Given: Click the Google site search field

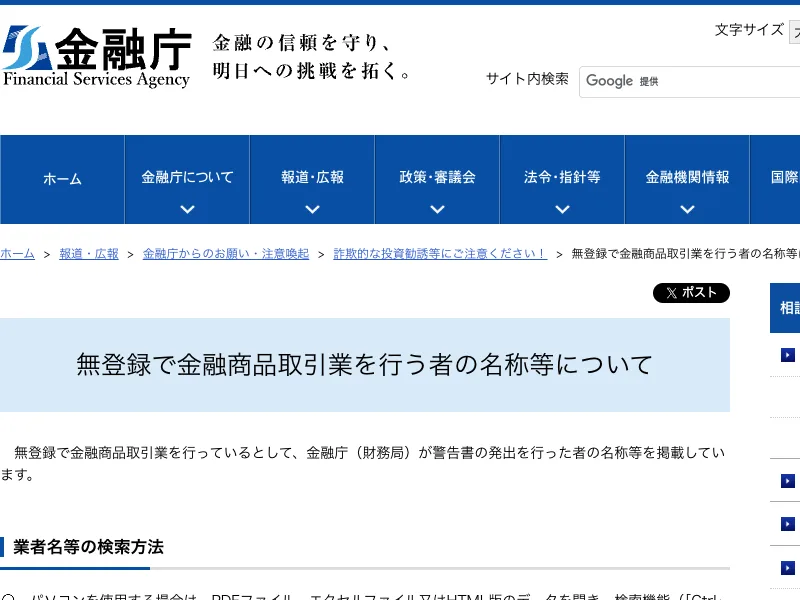Looking at the screenshot, I should point(690,82).
